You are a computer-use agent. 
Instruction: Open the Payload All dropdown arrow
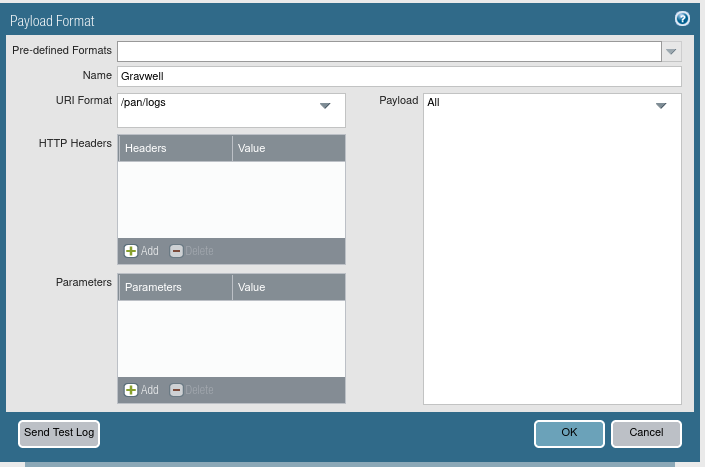661,106
